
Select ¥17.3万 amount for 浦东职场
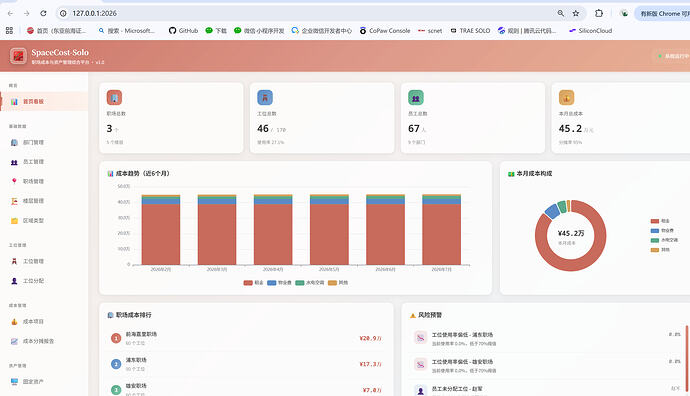tap(371, 364)
